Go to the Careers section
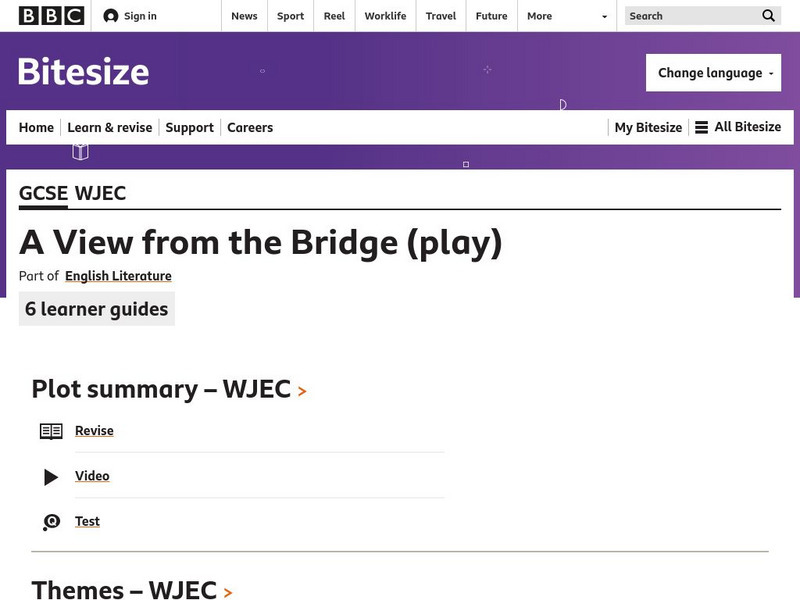This screenshot has height=600, width=800. tap(249, 127)
